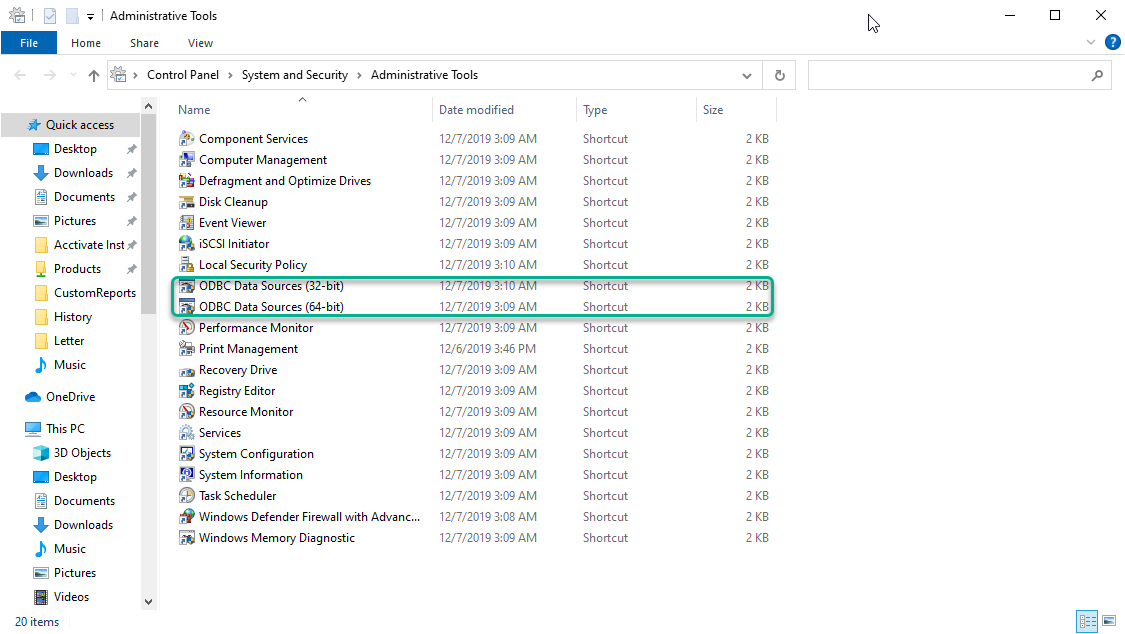Click the Properties quick access toolbar icon

[x=50, y=16]
